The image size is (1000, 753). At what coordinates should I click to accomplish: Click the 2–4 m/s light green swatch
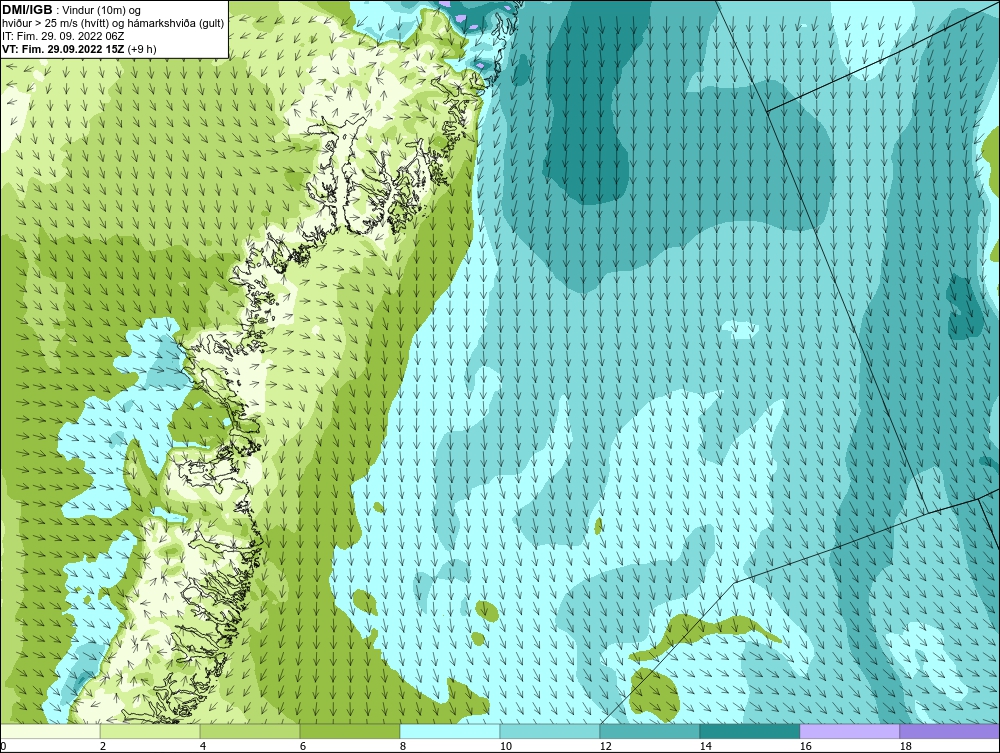tap(150, 731)
